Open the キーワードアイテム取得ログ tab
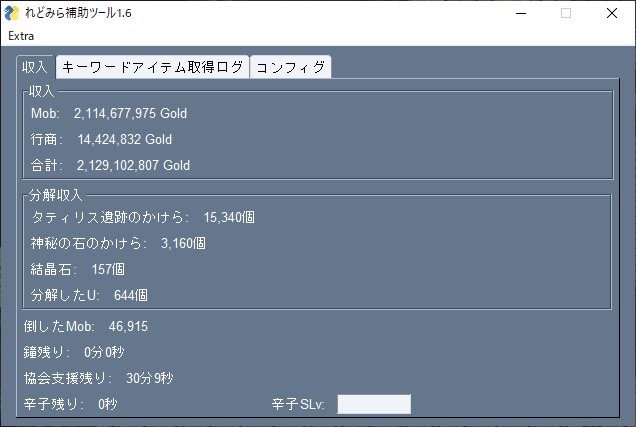Image resolution: width=636 pixels, height=427 pixels. [x=153, y=67]
